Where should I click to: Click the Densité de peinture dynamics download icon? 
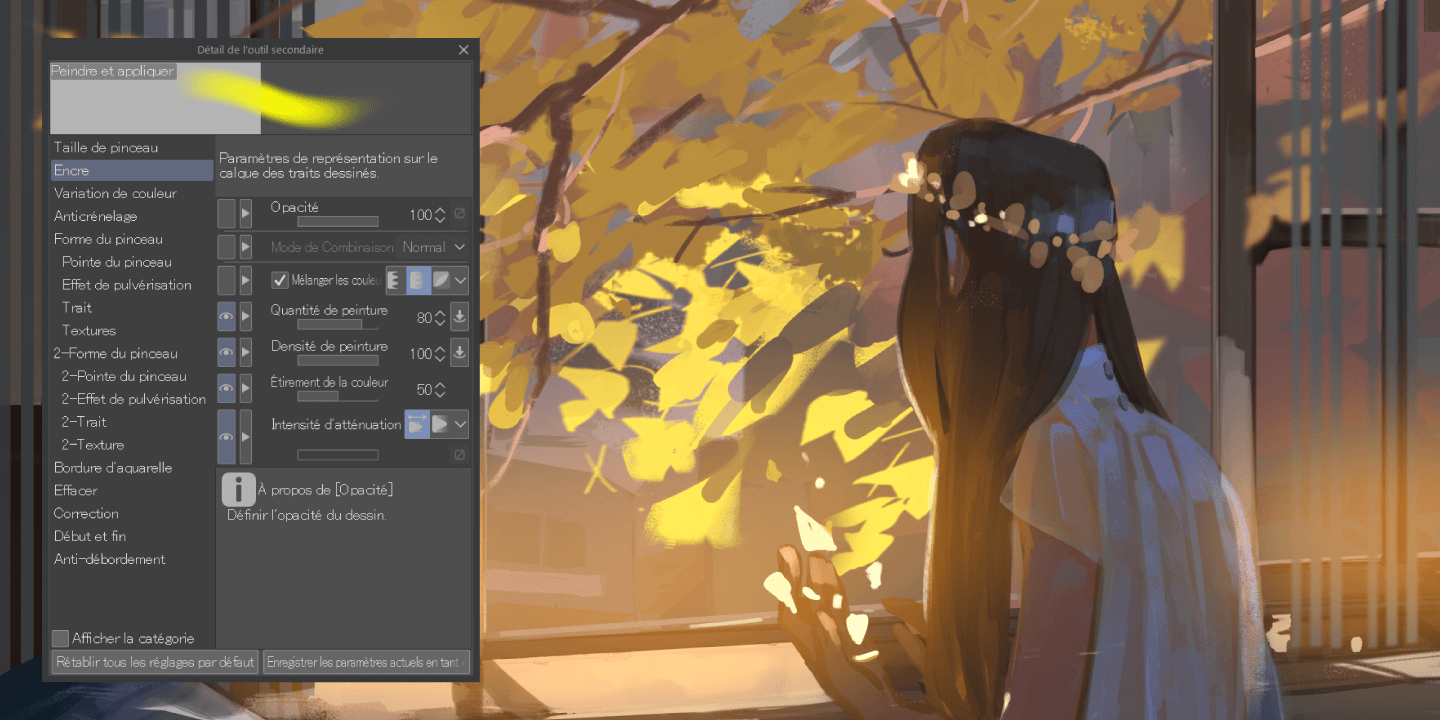tap(459, 352)
